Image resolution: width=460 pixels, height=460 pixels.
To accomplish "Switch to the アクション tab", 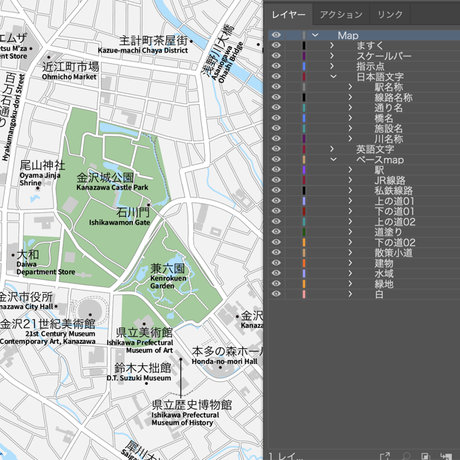I will pos(341,15).
